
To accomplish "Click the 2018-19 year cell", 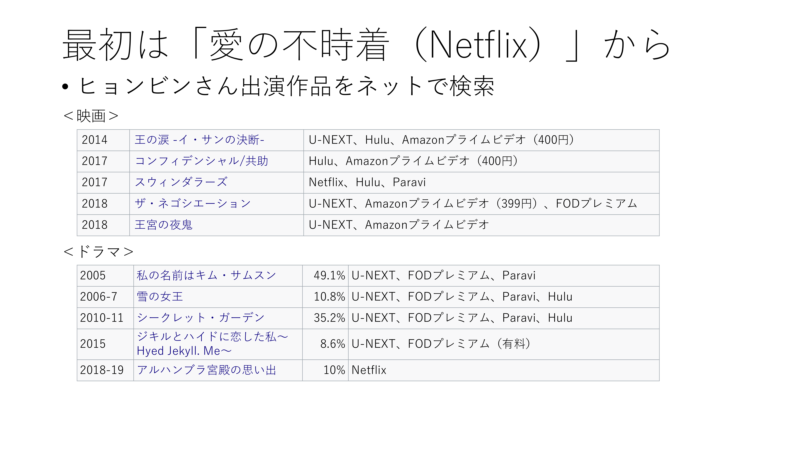I will click(103, 370).
